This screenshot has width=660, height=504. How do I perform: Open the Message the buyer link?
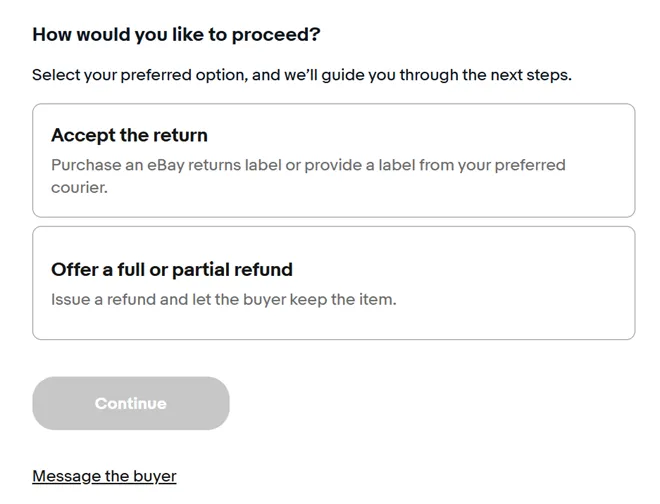point(104,476)
